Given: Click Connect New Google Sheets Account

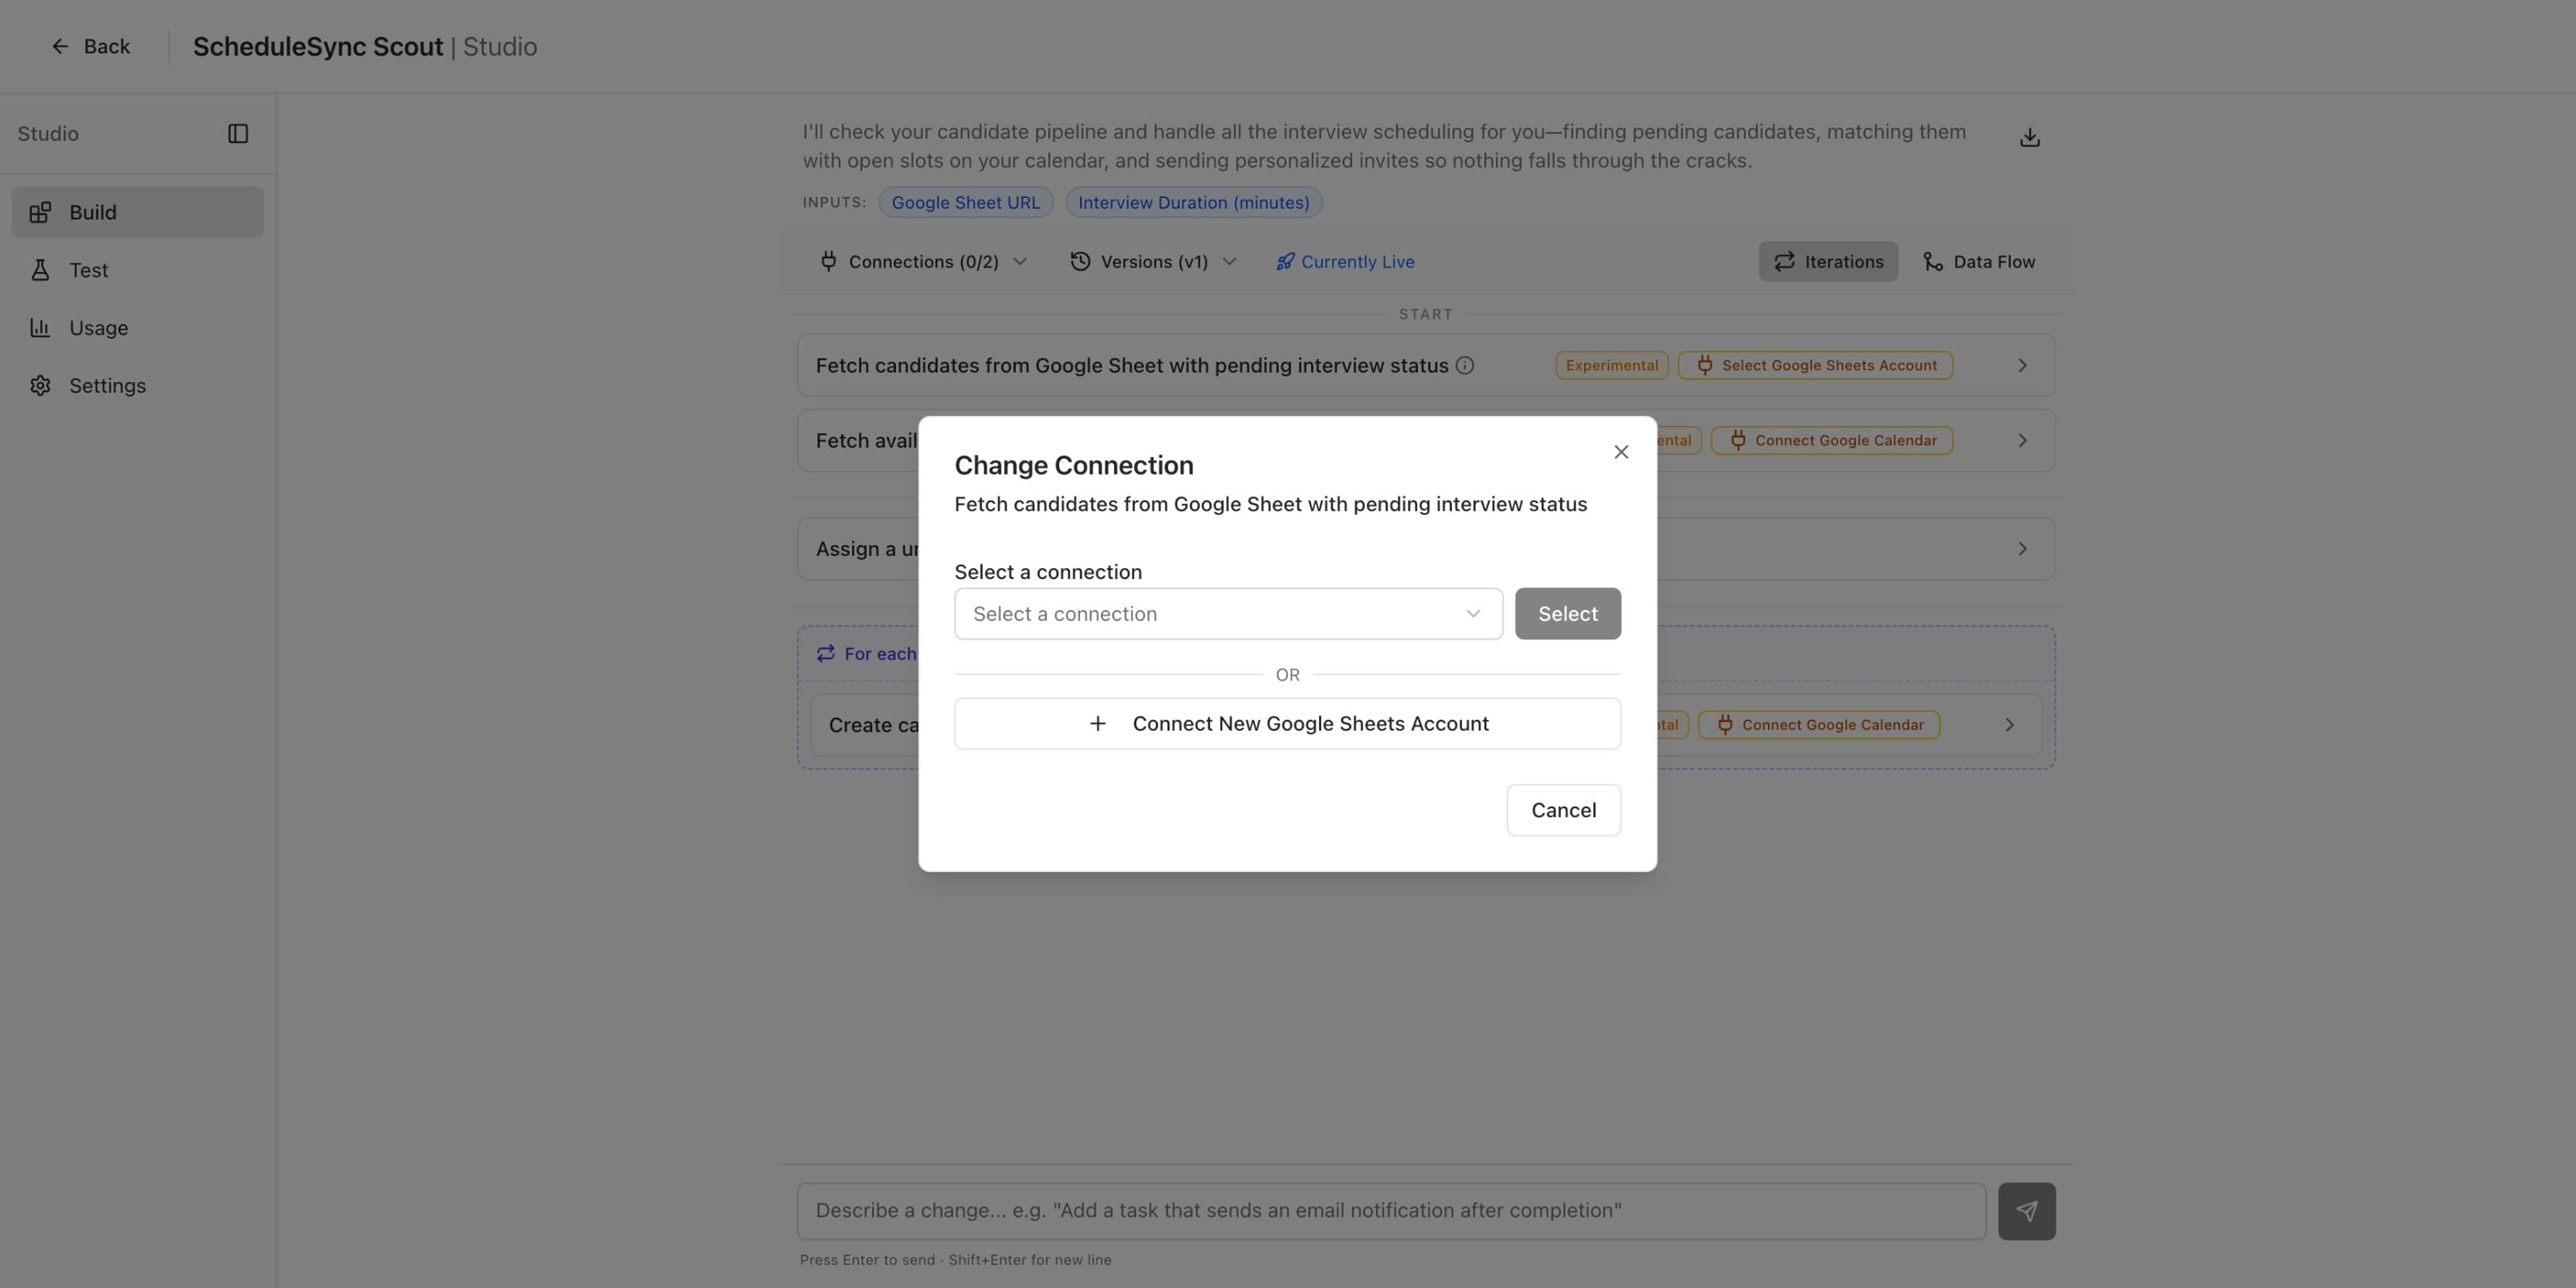Looking at the screenshot, I should click(x=1287, y=723).
